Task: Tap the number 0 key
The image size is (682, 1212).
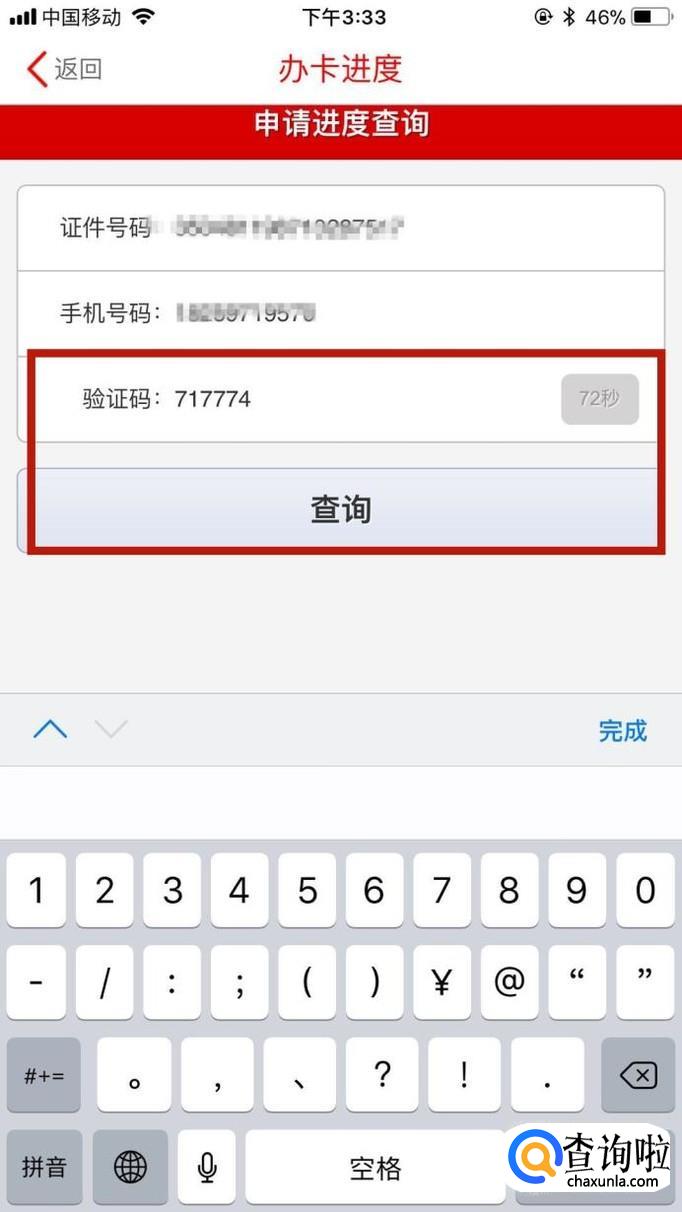Action: 645,890
